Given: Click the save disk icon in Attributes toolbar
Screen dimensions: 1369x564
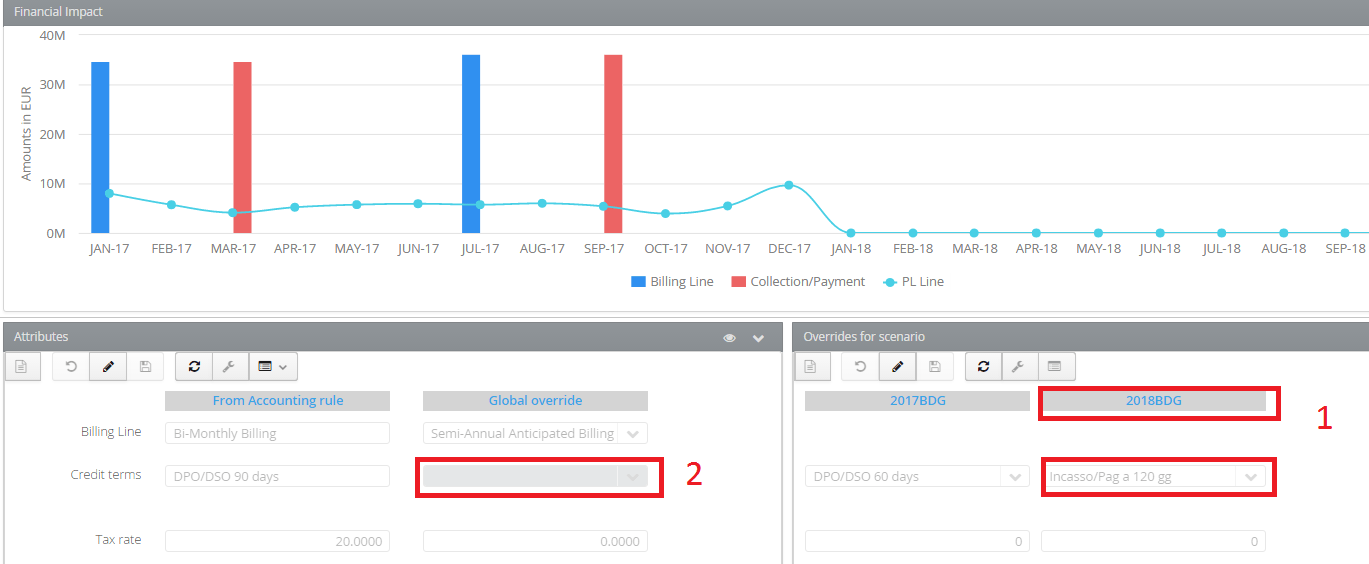Looking at the screenshot, I should [x=145, y=367].
